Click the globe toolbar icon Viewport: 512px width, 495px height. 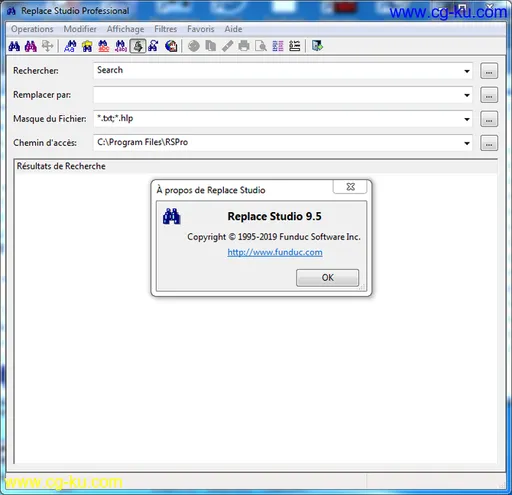pos(171,46)
